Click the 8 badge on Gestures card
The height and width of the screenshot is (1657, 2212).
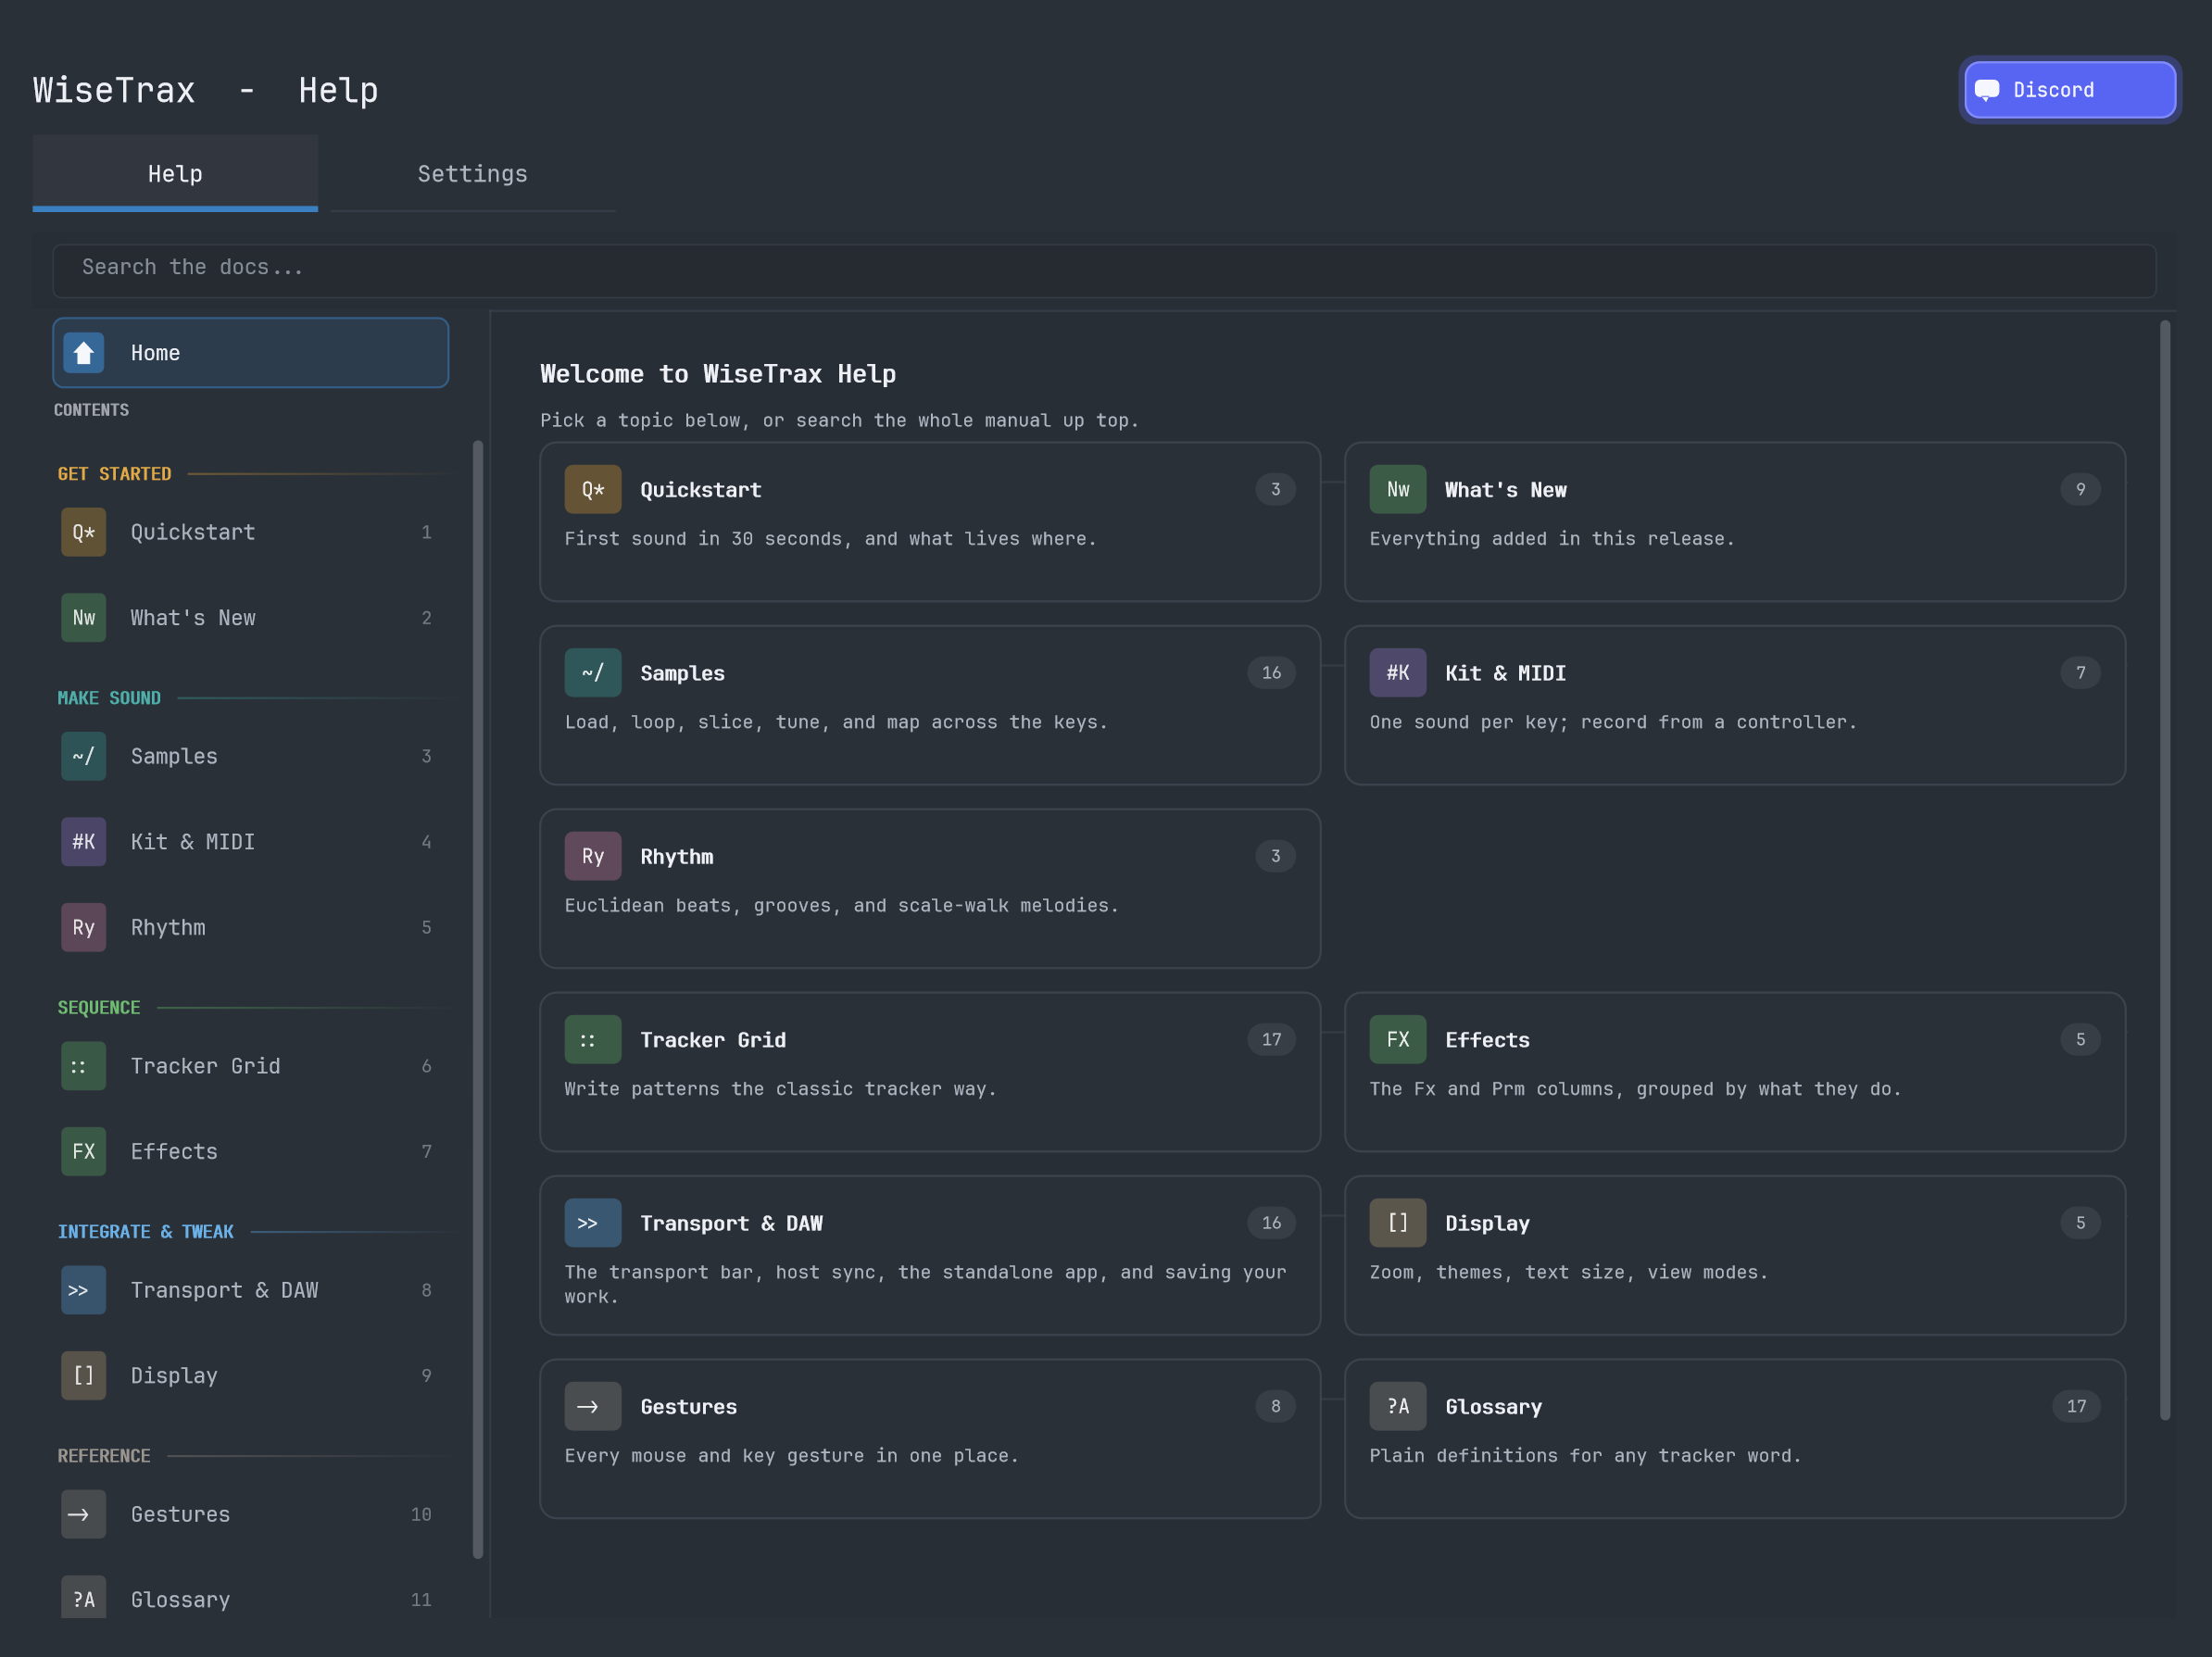point(1275,1406)
